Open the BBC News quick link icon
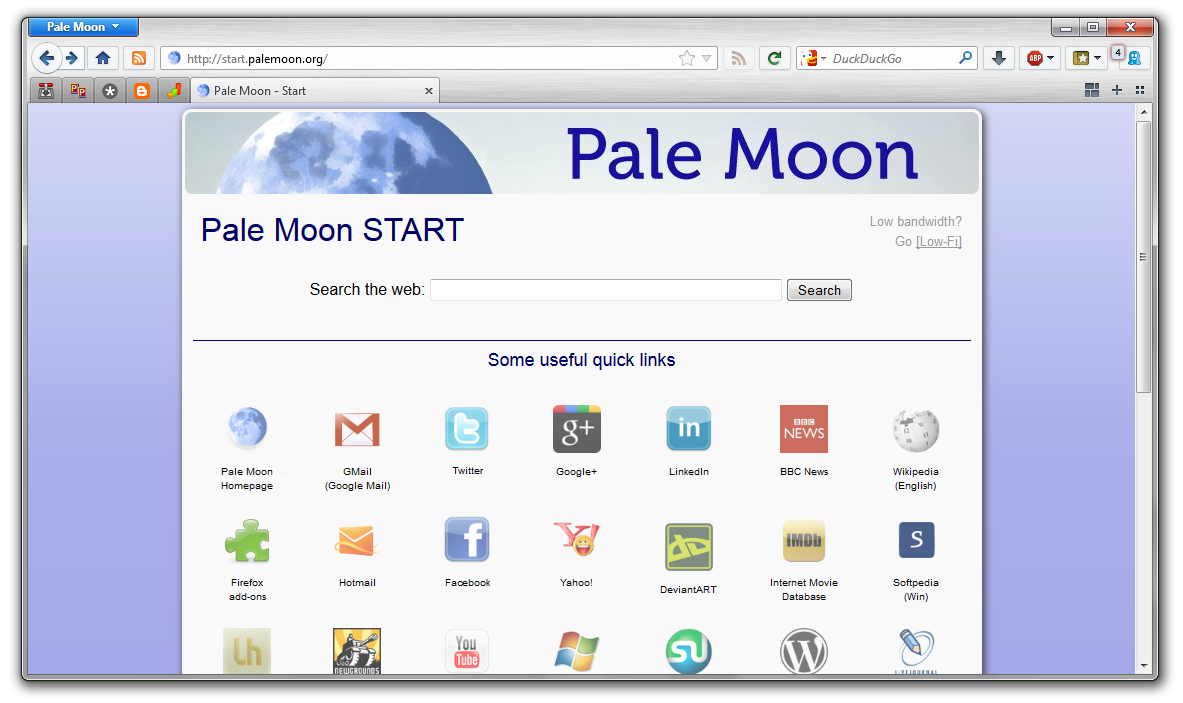The image size is (1183, 703). [x=804, y=429]
